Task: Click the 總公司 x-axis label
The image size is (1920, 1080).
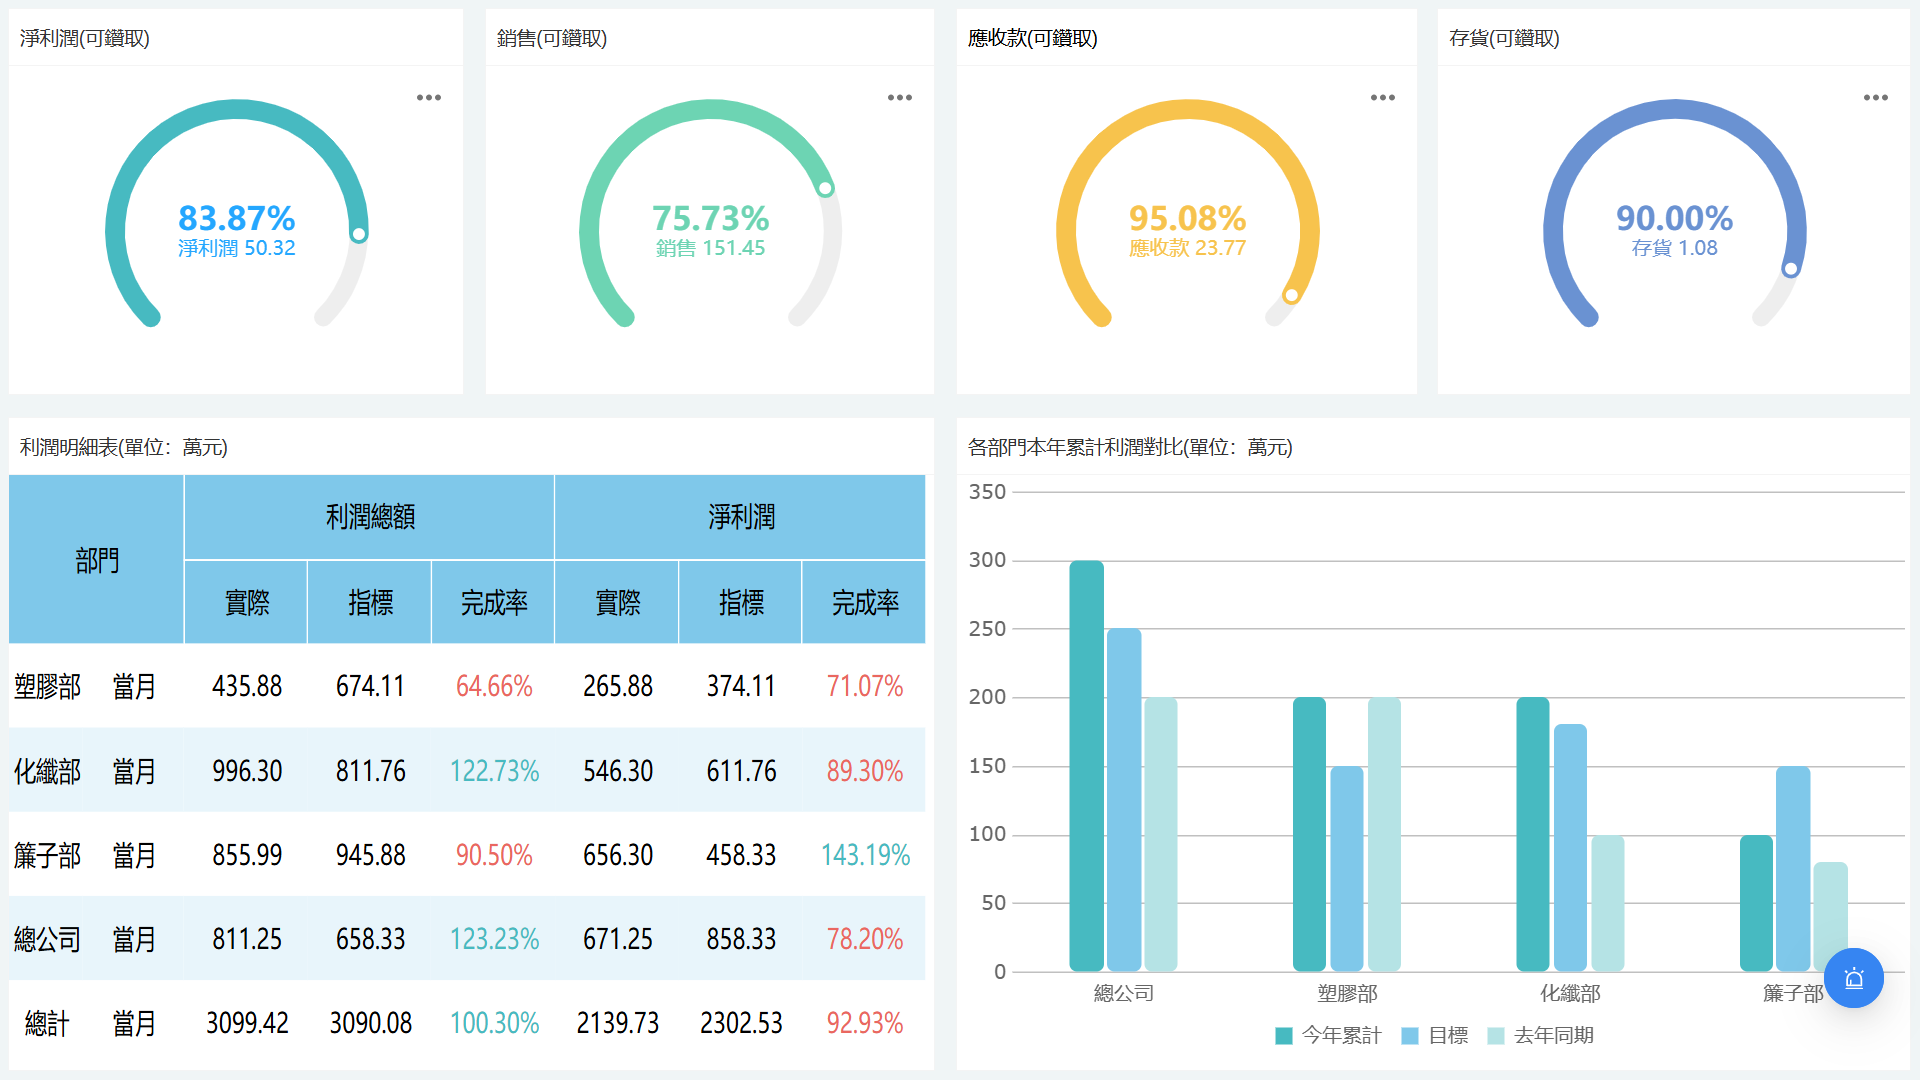Action: [1124, 994]
